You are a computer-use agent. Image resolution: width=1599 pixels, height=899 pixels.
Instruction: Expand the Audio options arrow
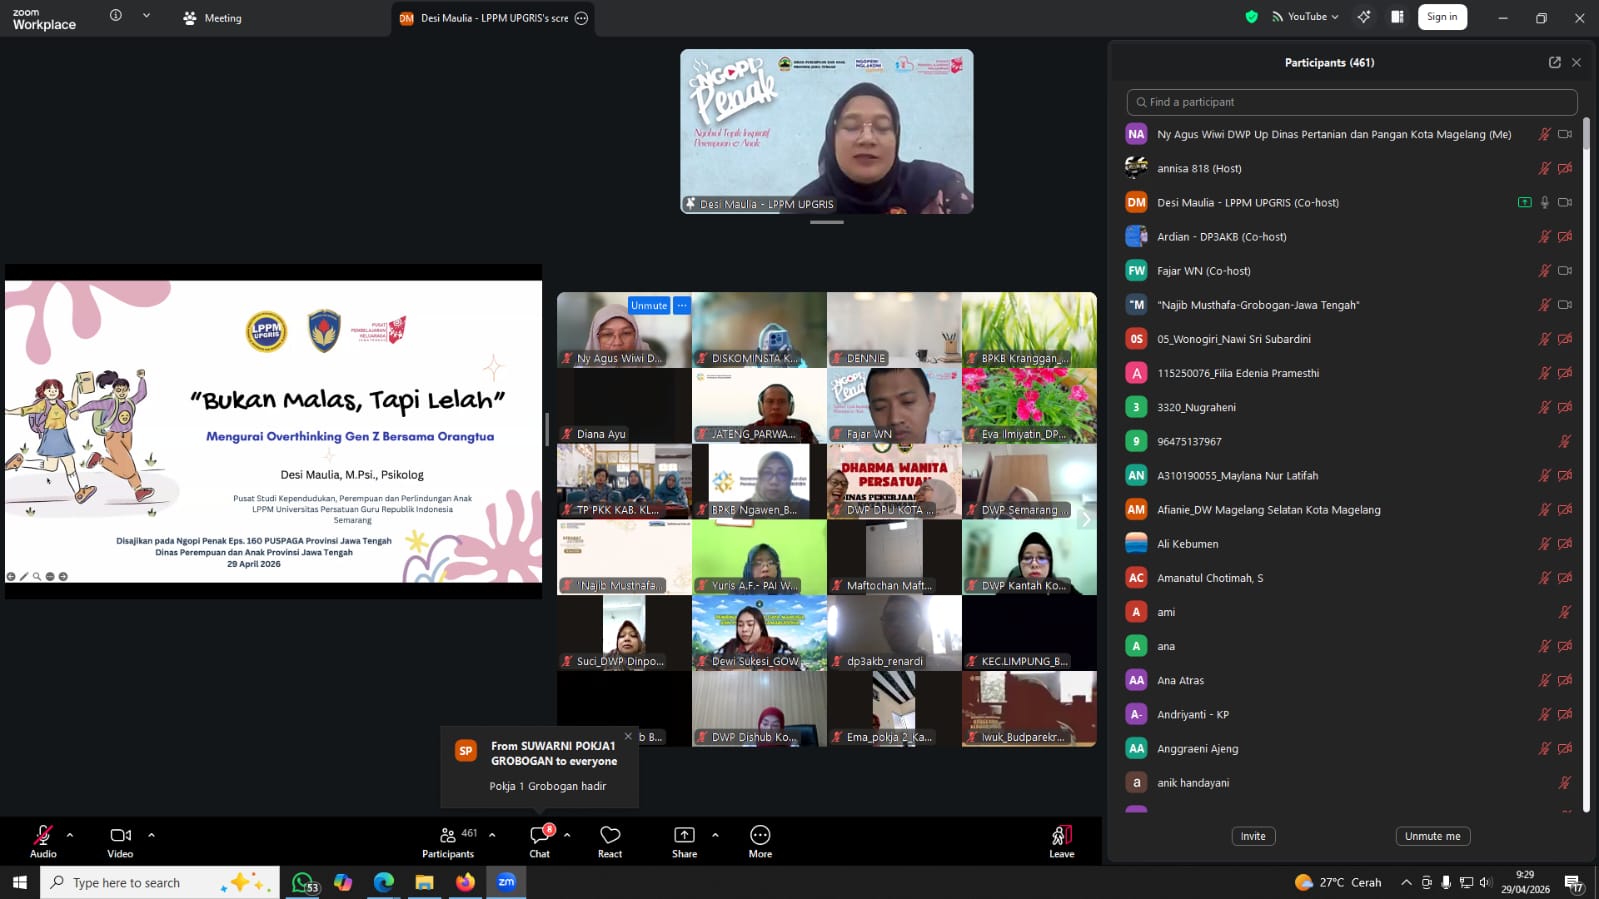pos(70,835)
